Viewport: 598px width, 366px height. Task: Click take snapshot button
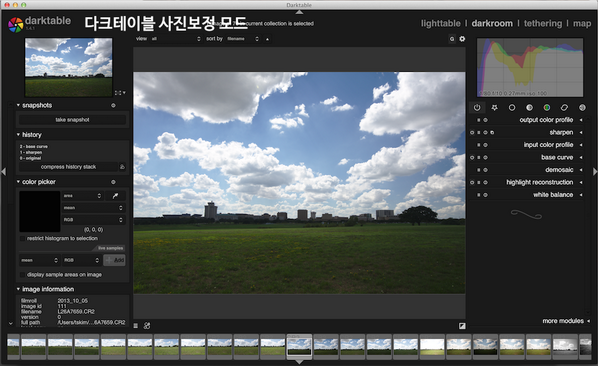coord(72,120)
